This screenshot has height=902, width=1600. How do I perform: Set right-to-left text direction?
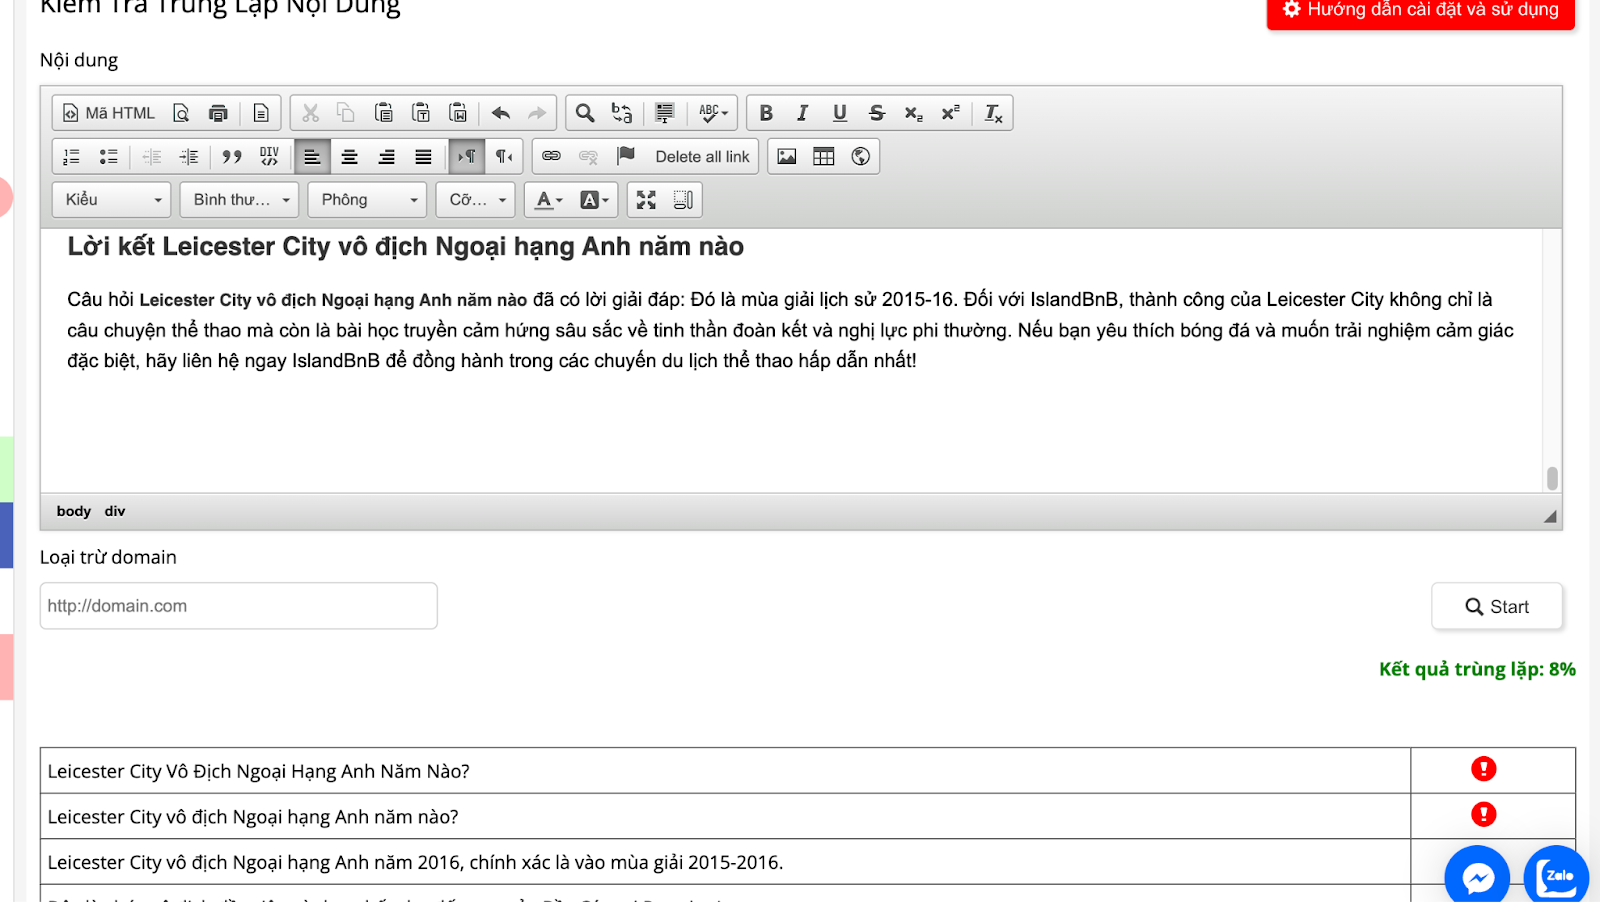(504, 156)
